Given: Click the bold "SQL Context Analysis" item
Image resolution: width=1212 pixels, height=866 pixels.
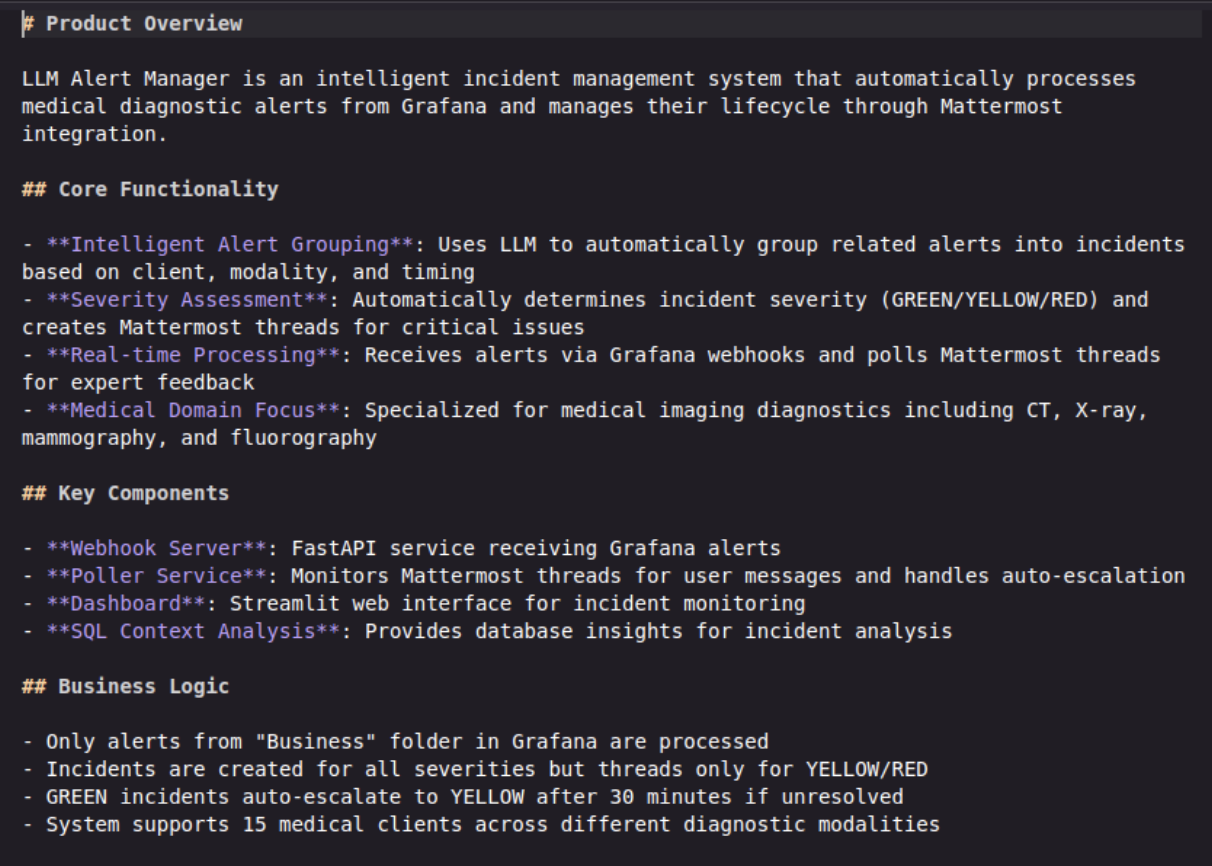Looking at the screenshot, I should coord(193,631).
